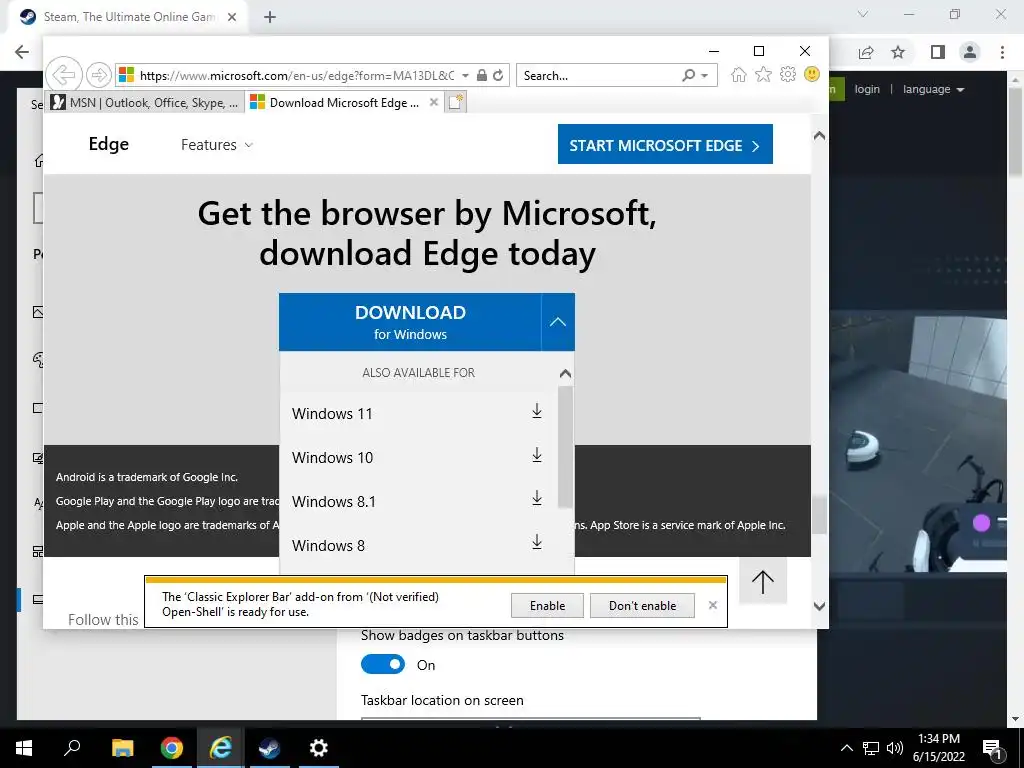1024x768 pixels.
Task: Download Edge for Windows 11
Action: click(537, 411)
